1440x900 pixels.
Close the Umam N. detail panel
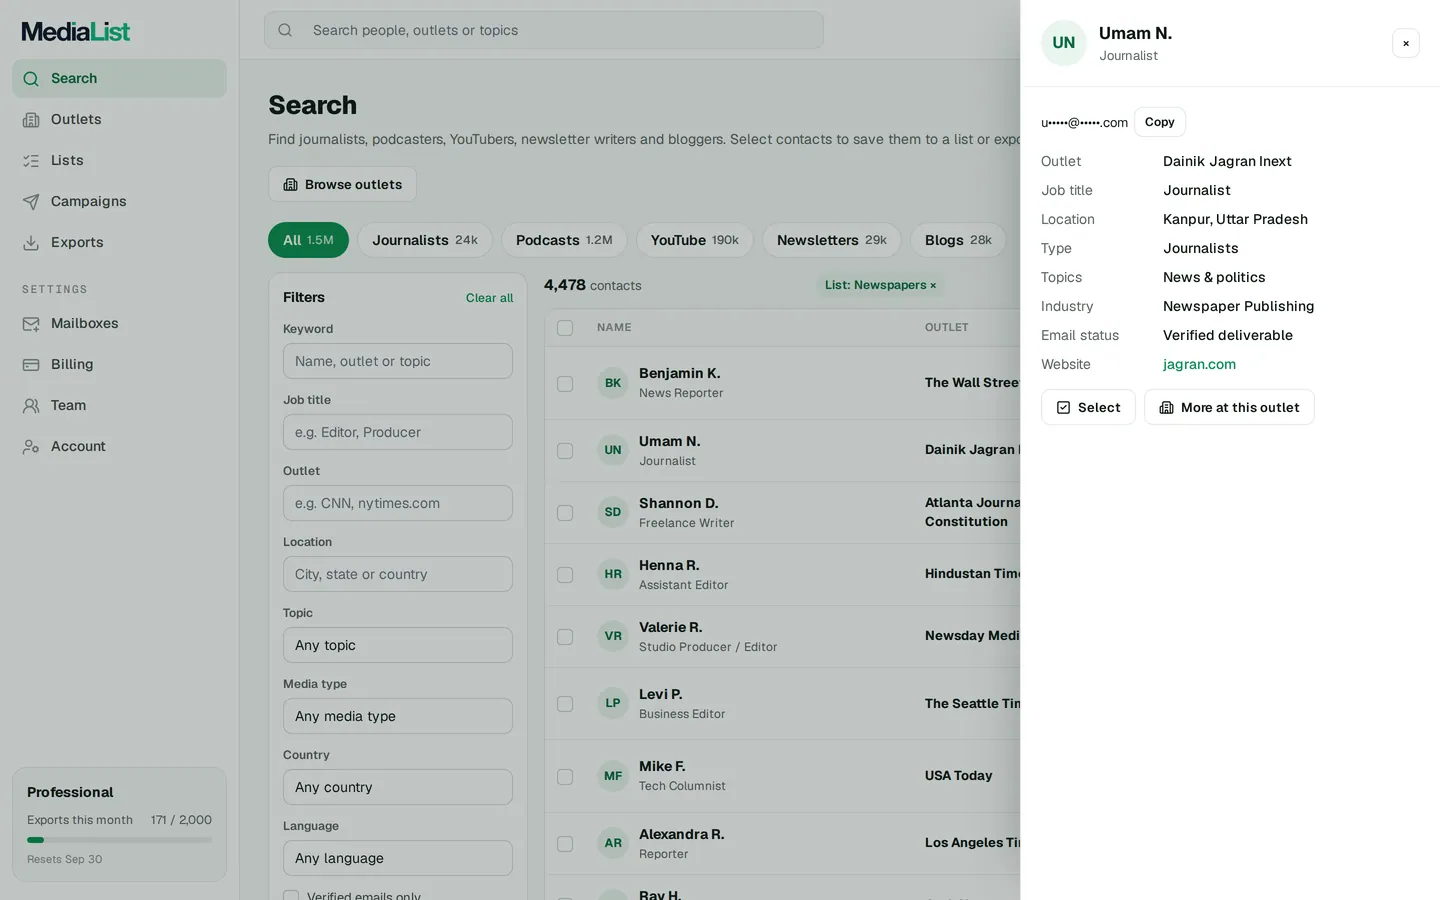coord(1406,43)
